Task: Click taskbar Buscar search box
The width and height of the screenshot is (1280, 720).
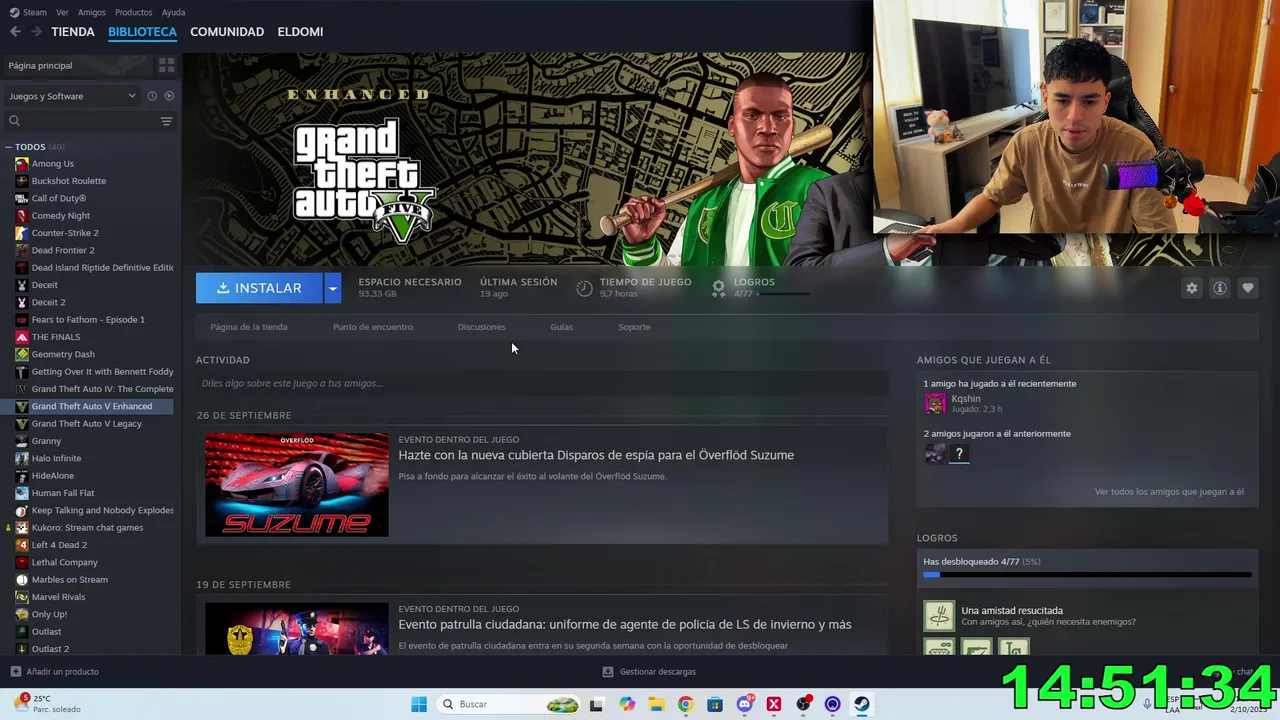Action: coord(510,704)
